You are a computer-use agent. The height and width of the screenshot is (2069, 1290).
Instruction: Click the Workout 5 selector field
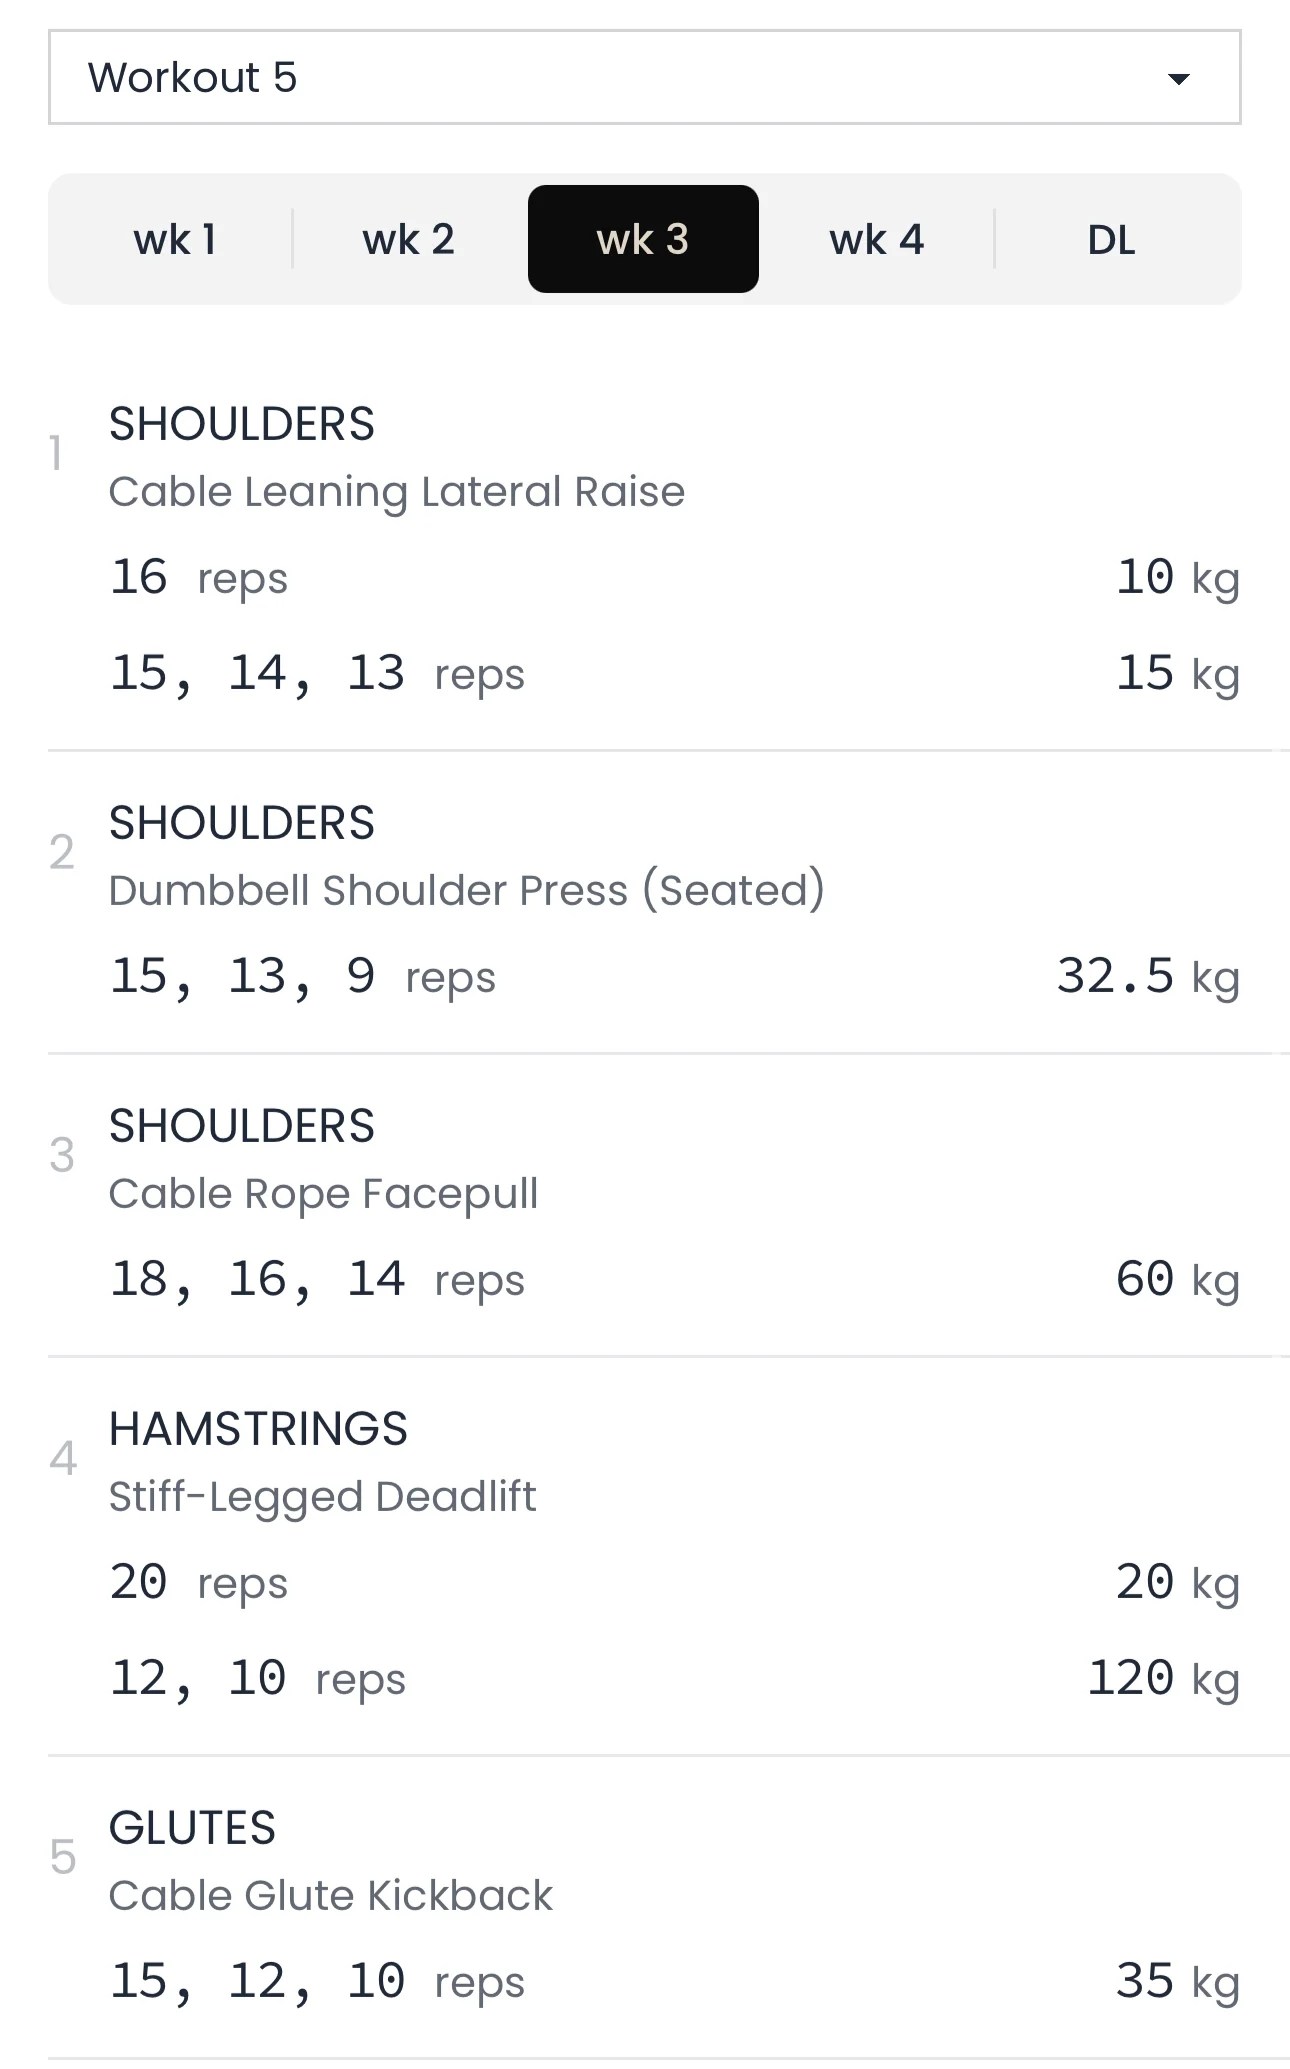(x=600, y=78)
